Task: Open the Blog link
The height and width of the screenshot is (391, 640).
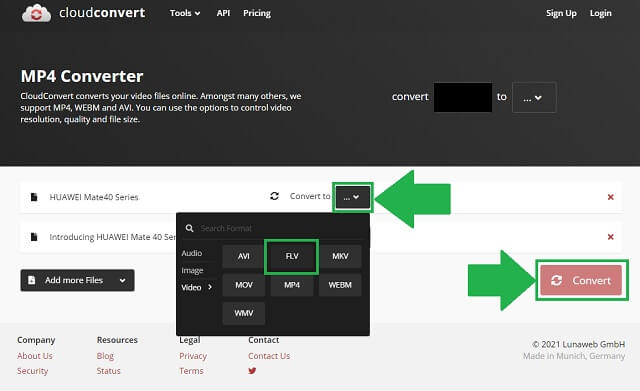Action: tap(105, 356)
